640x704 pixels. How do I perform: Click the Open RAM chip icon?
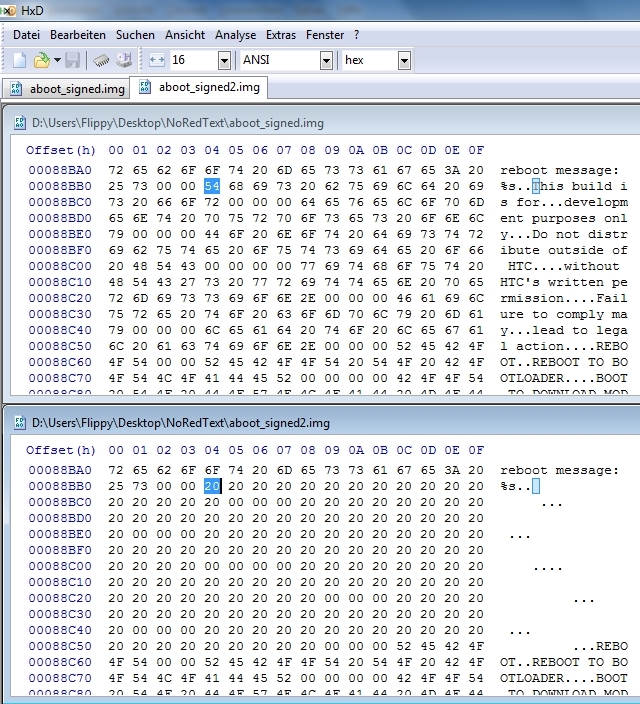(x=101, y=60)
